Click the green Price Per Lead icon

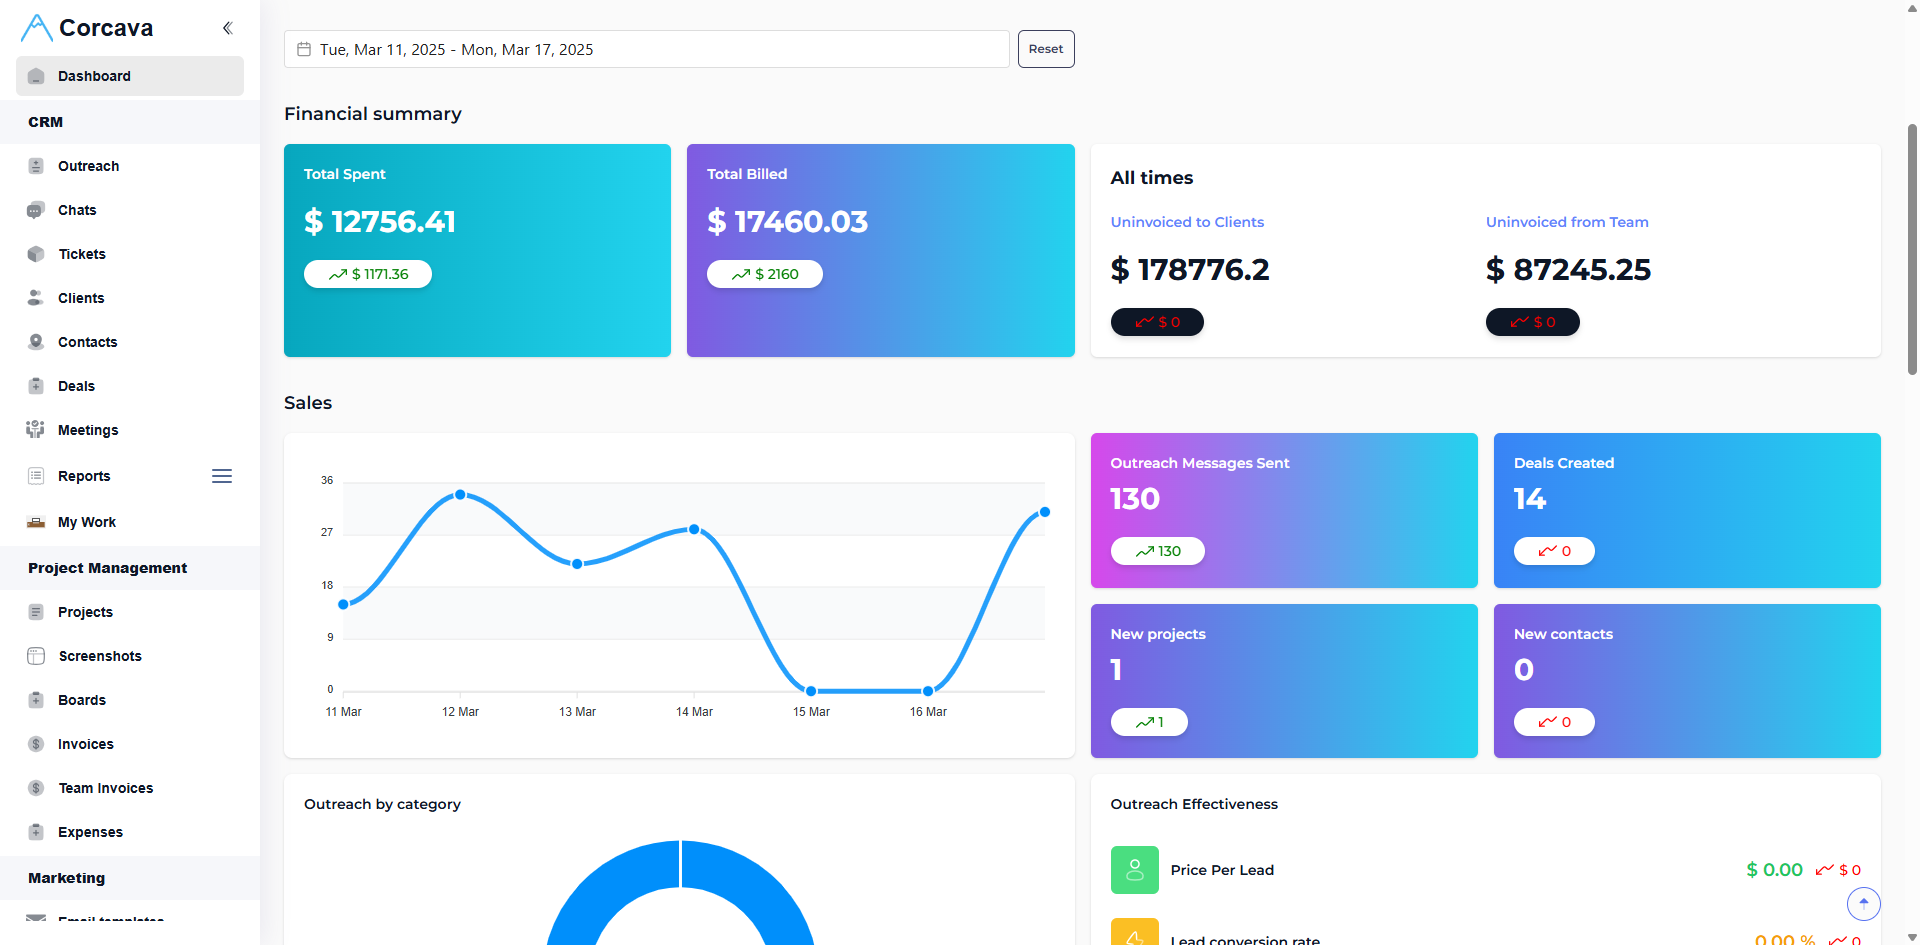[1135, 870]
